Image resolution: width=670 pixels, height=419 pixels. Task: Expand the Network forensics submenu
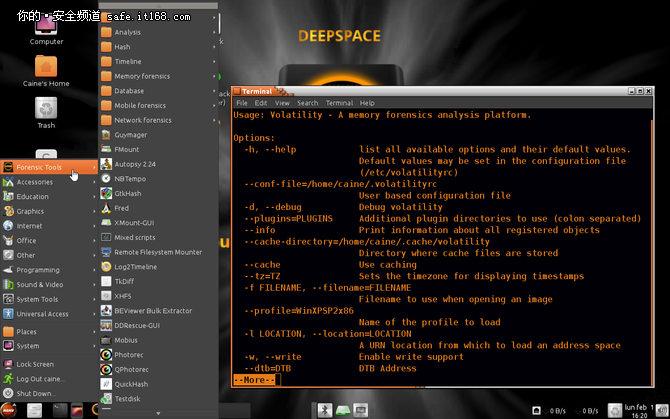coord(142,120)
